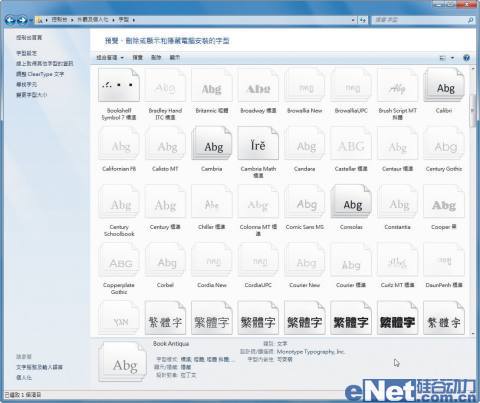This screenshot has height=403, width=480.
Task: Select the DaunPenh font icon
Action: coord(444,260)
